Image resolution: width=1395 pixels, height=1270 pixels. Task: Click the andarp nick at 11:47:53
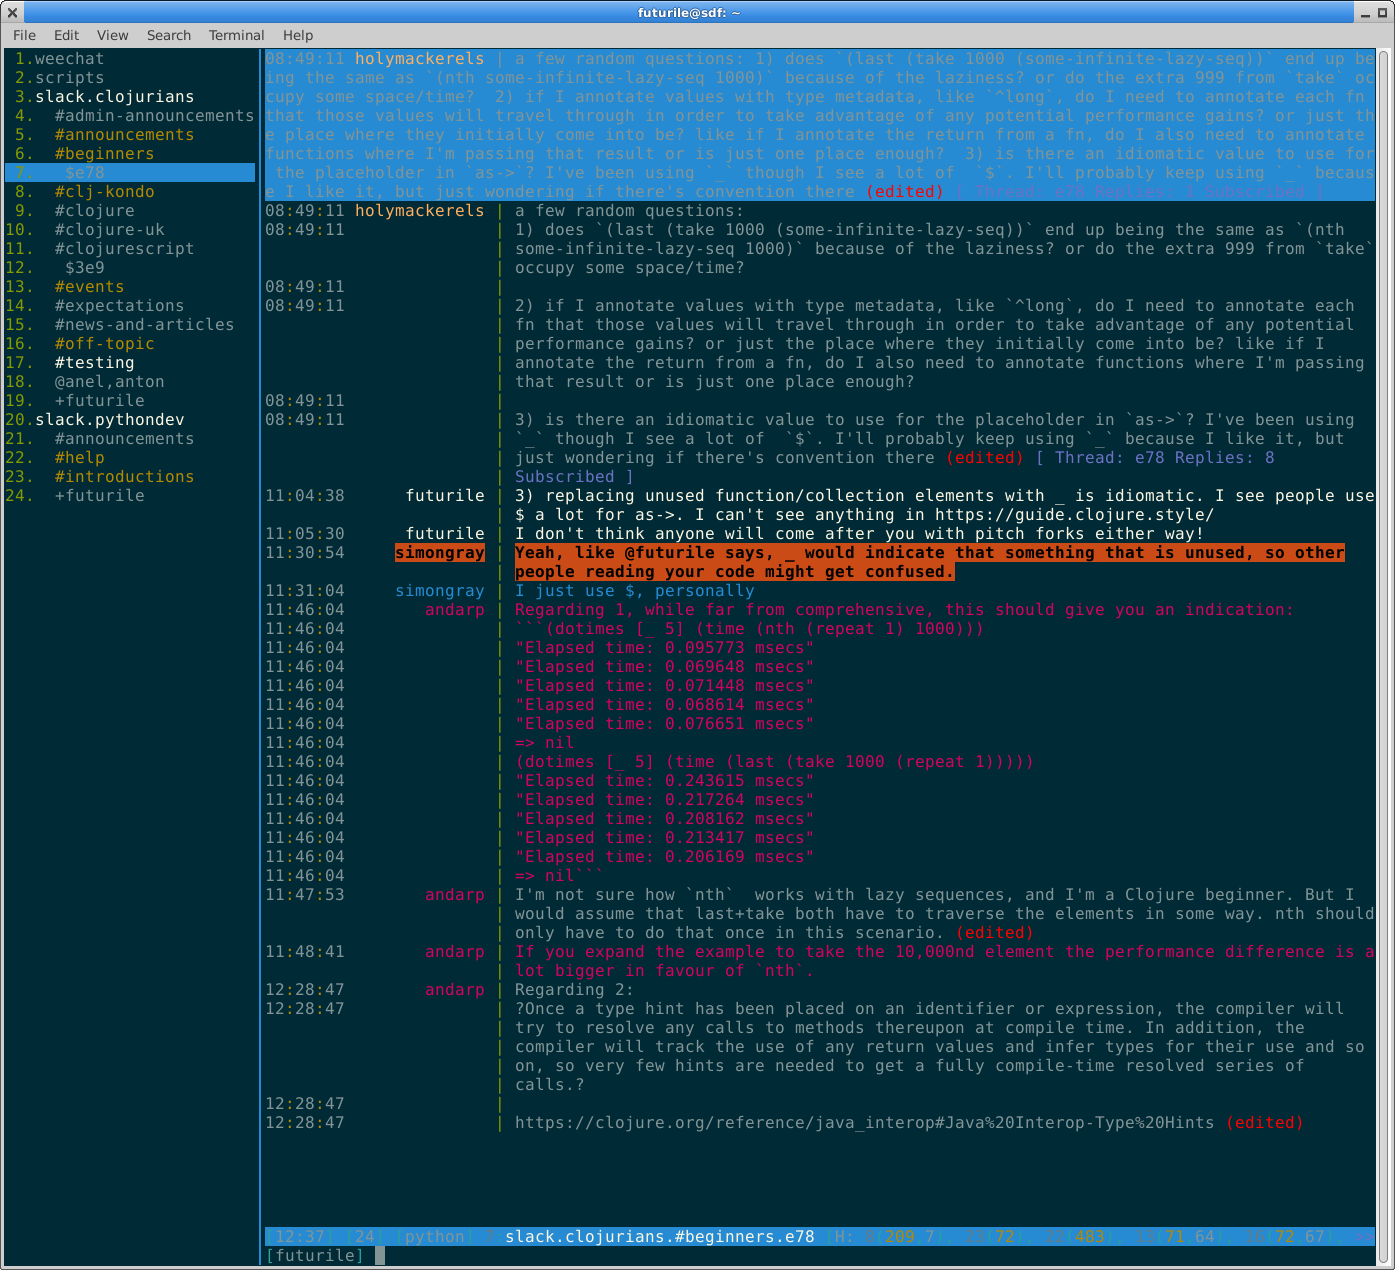coord(455,895)
